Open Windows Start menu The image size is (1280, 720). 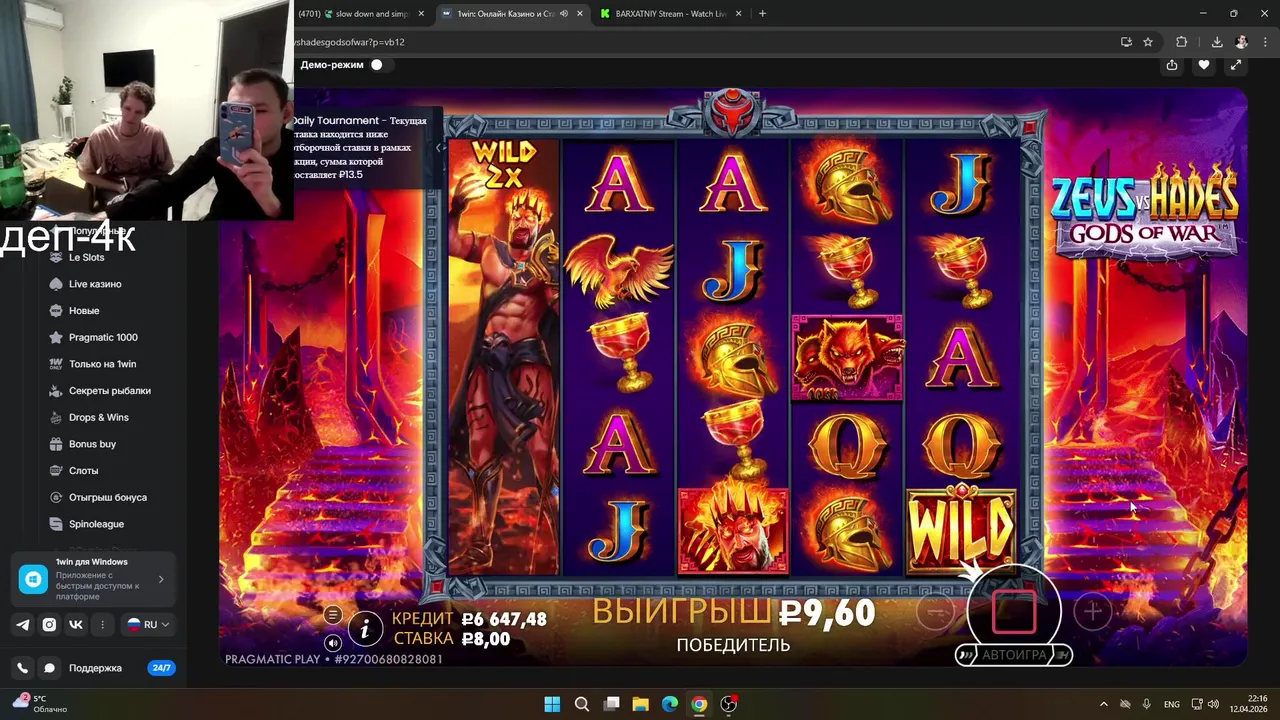click(x=552, y=704)
